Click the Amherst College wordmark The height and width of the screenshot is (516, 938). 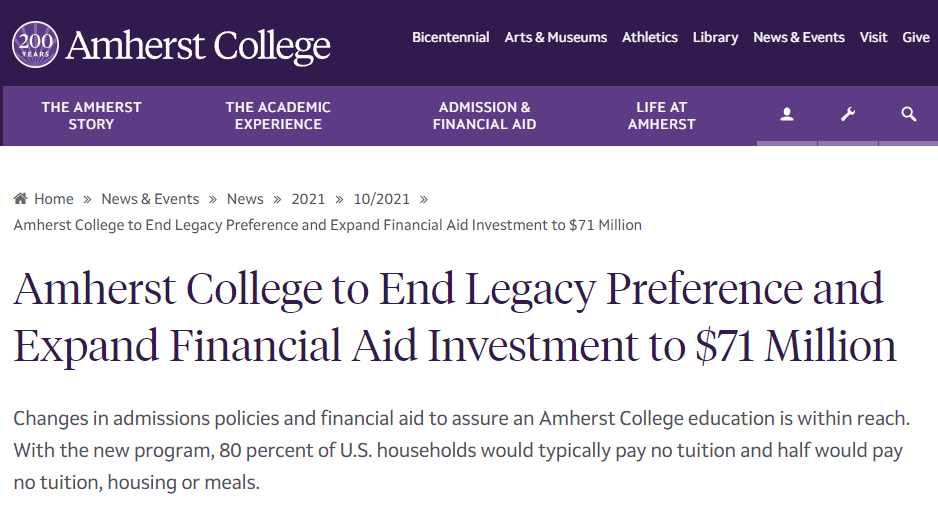coord(198,46)
